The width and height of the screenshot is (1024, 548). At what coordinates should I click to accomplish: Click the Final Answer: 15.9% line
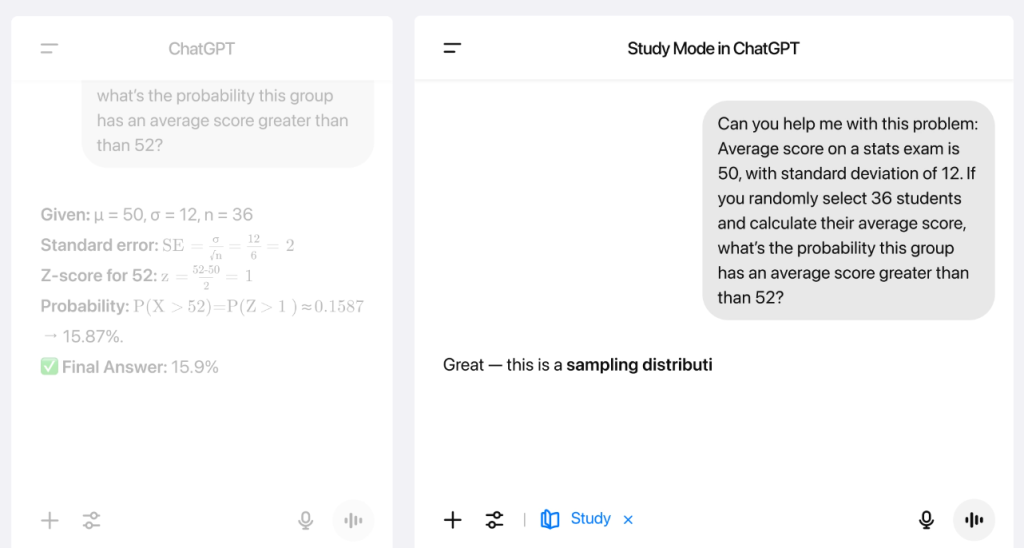pyautogui.click(x=129, y=367)
